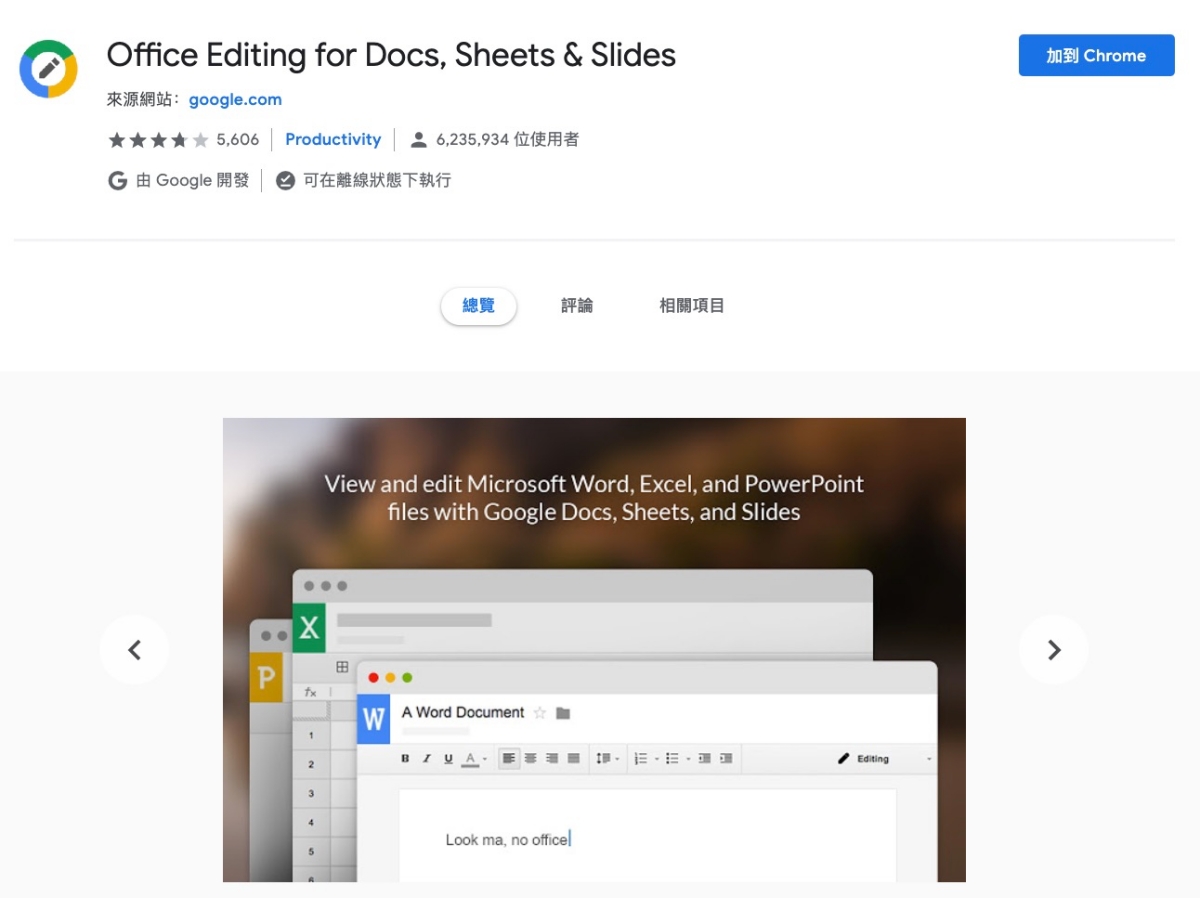Open the numbered list dropdown in preview
The image size is (1200, 898).
646,759
